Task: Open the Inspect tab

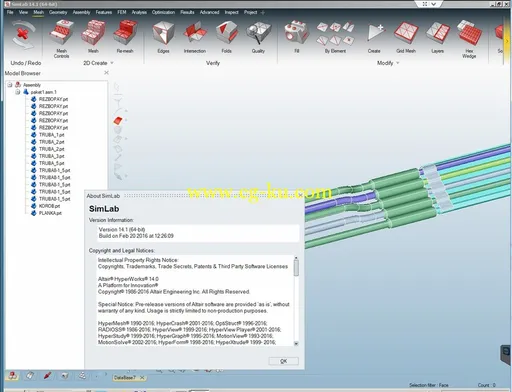Action: click(x=231, y=12)
